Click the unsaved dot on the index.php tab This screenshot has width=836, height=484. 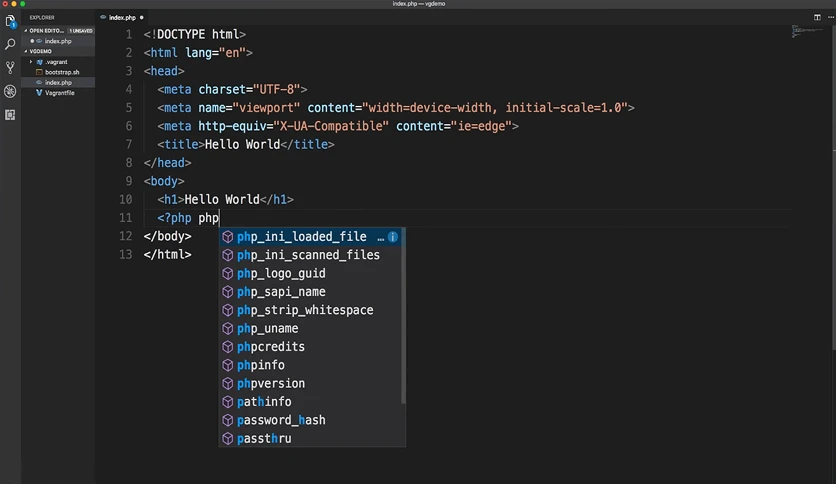pos(141,18)
